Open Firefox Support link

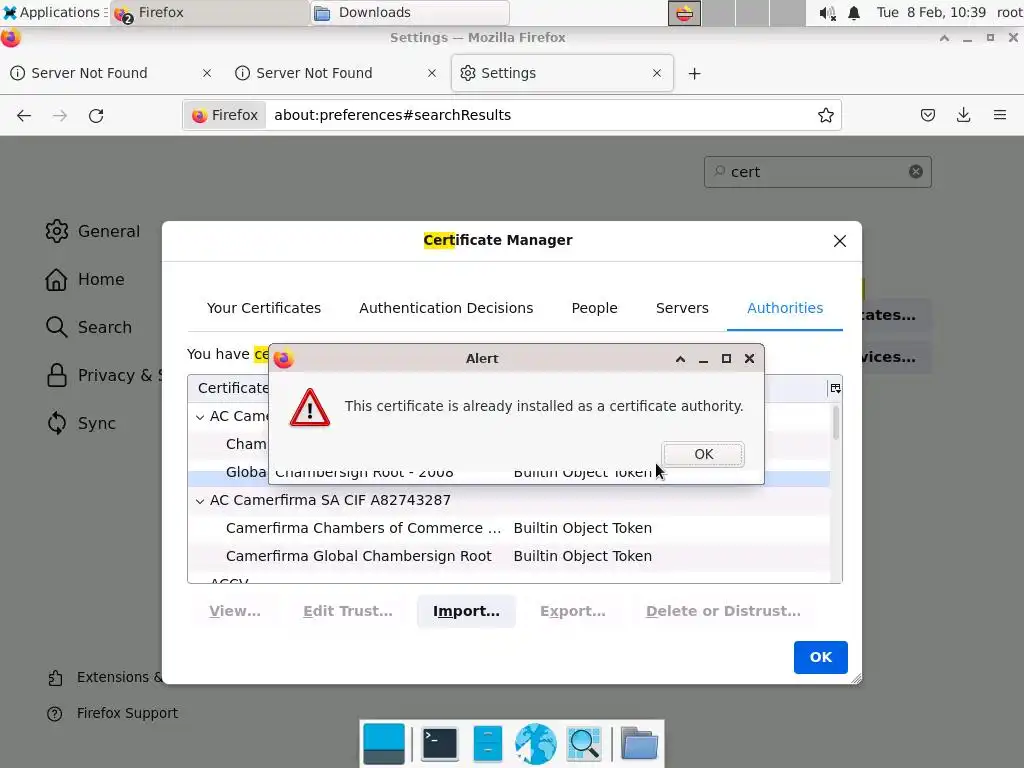coord(112,713)
